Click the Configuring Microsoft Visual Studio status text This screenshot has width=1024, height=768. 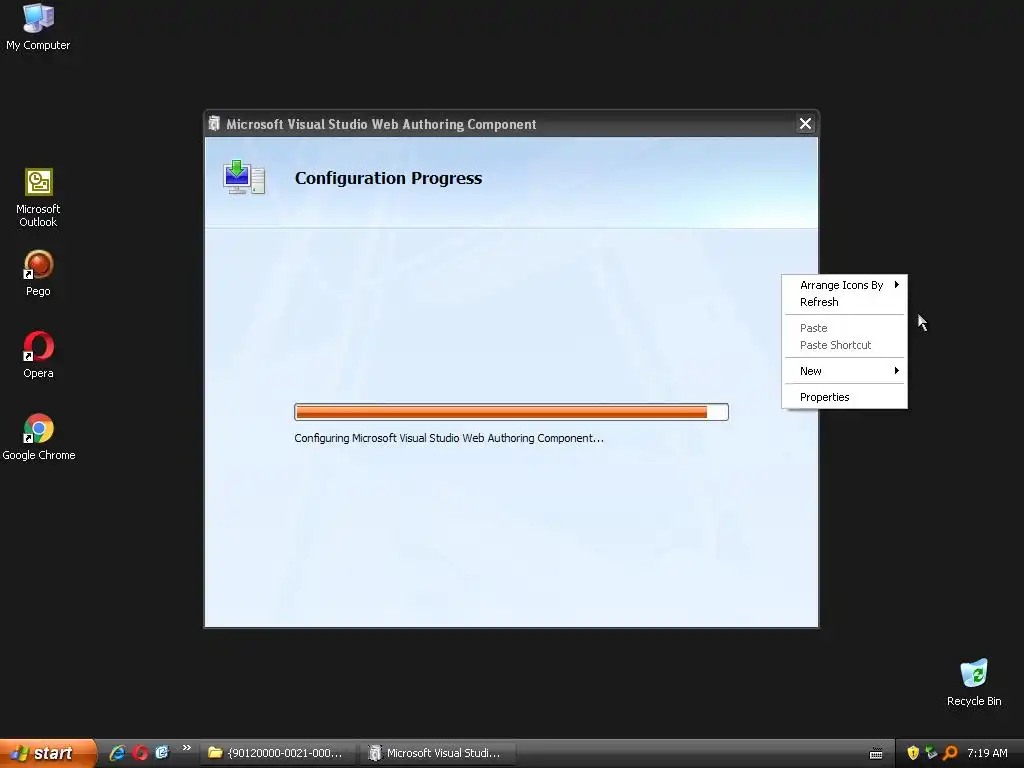pos(449,438)
